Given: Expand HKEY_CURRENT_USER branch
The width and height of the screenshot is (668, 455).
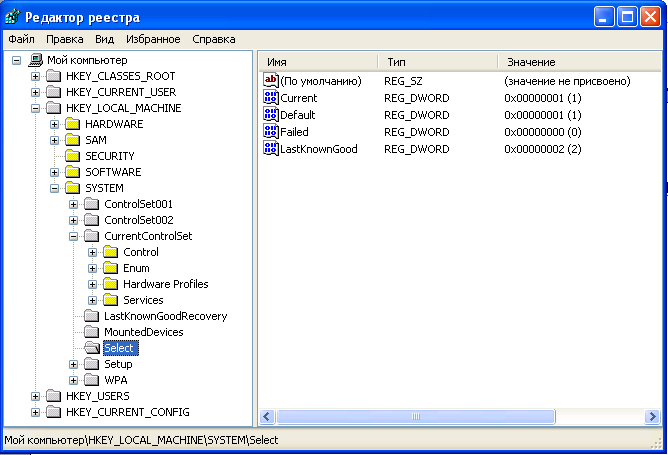Looking at the screenshot, I should coord(35,92).
